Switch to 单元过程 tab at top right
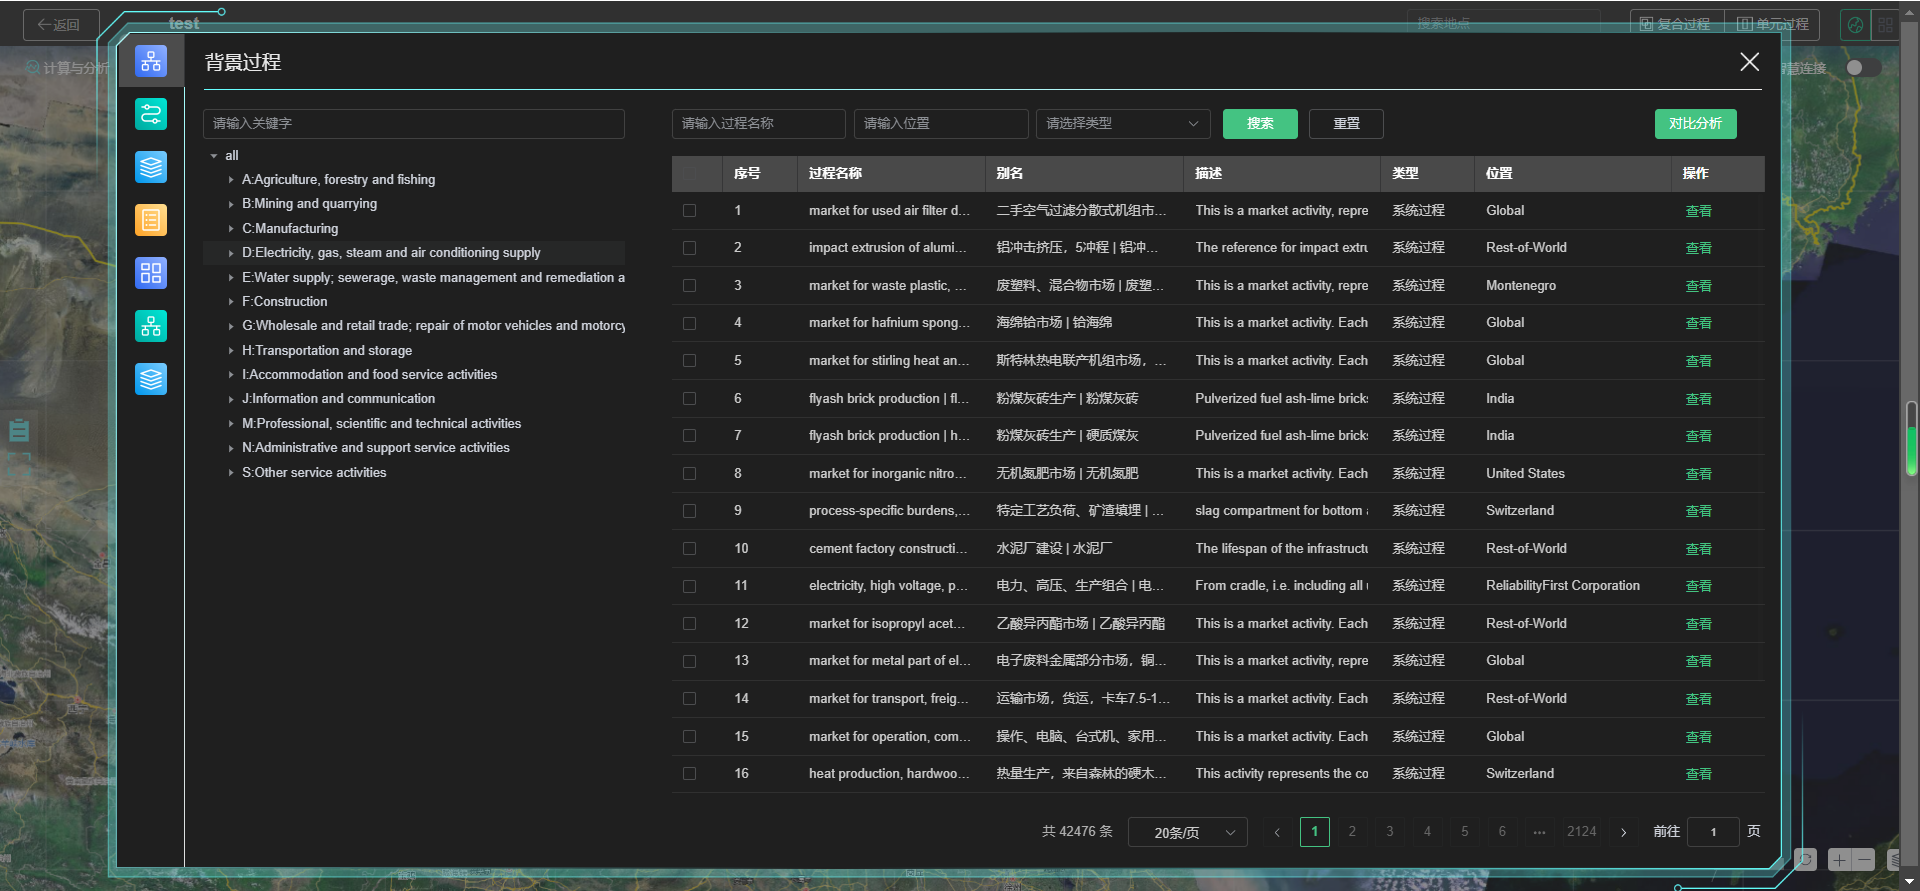 (x=1772, y=24)
